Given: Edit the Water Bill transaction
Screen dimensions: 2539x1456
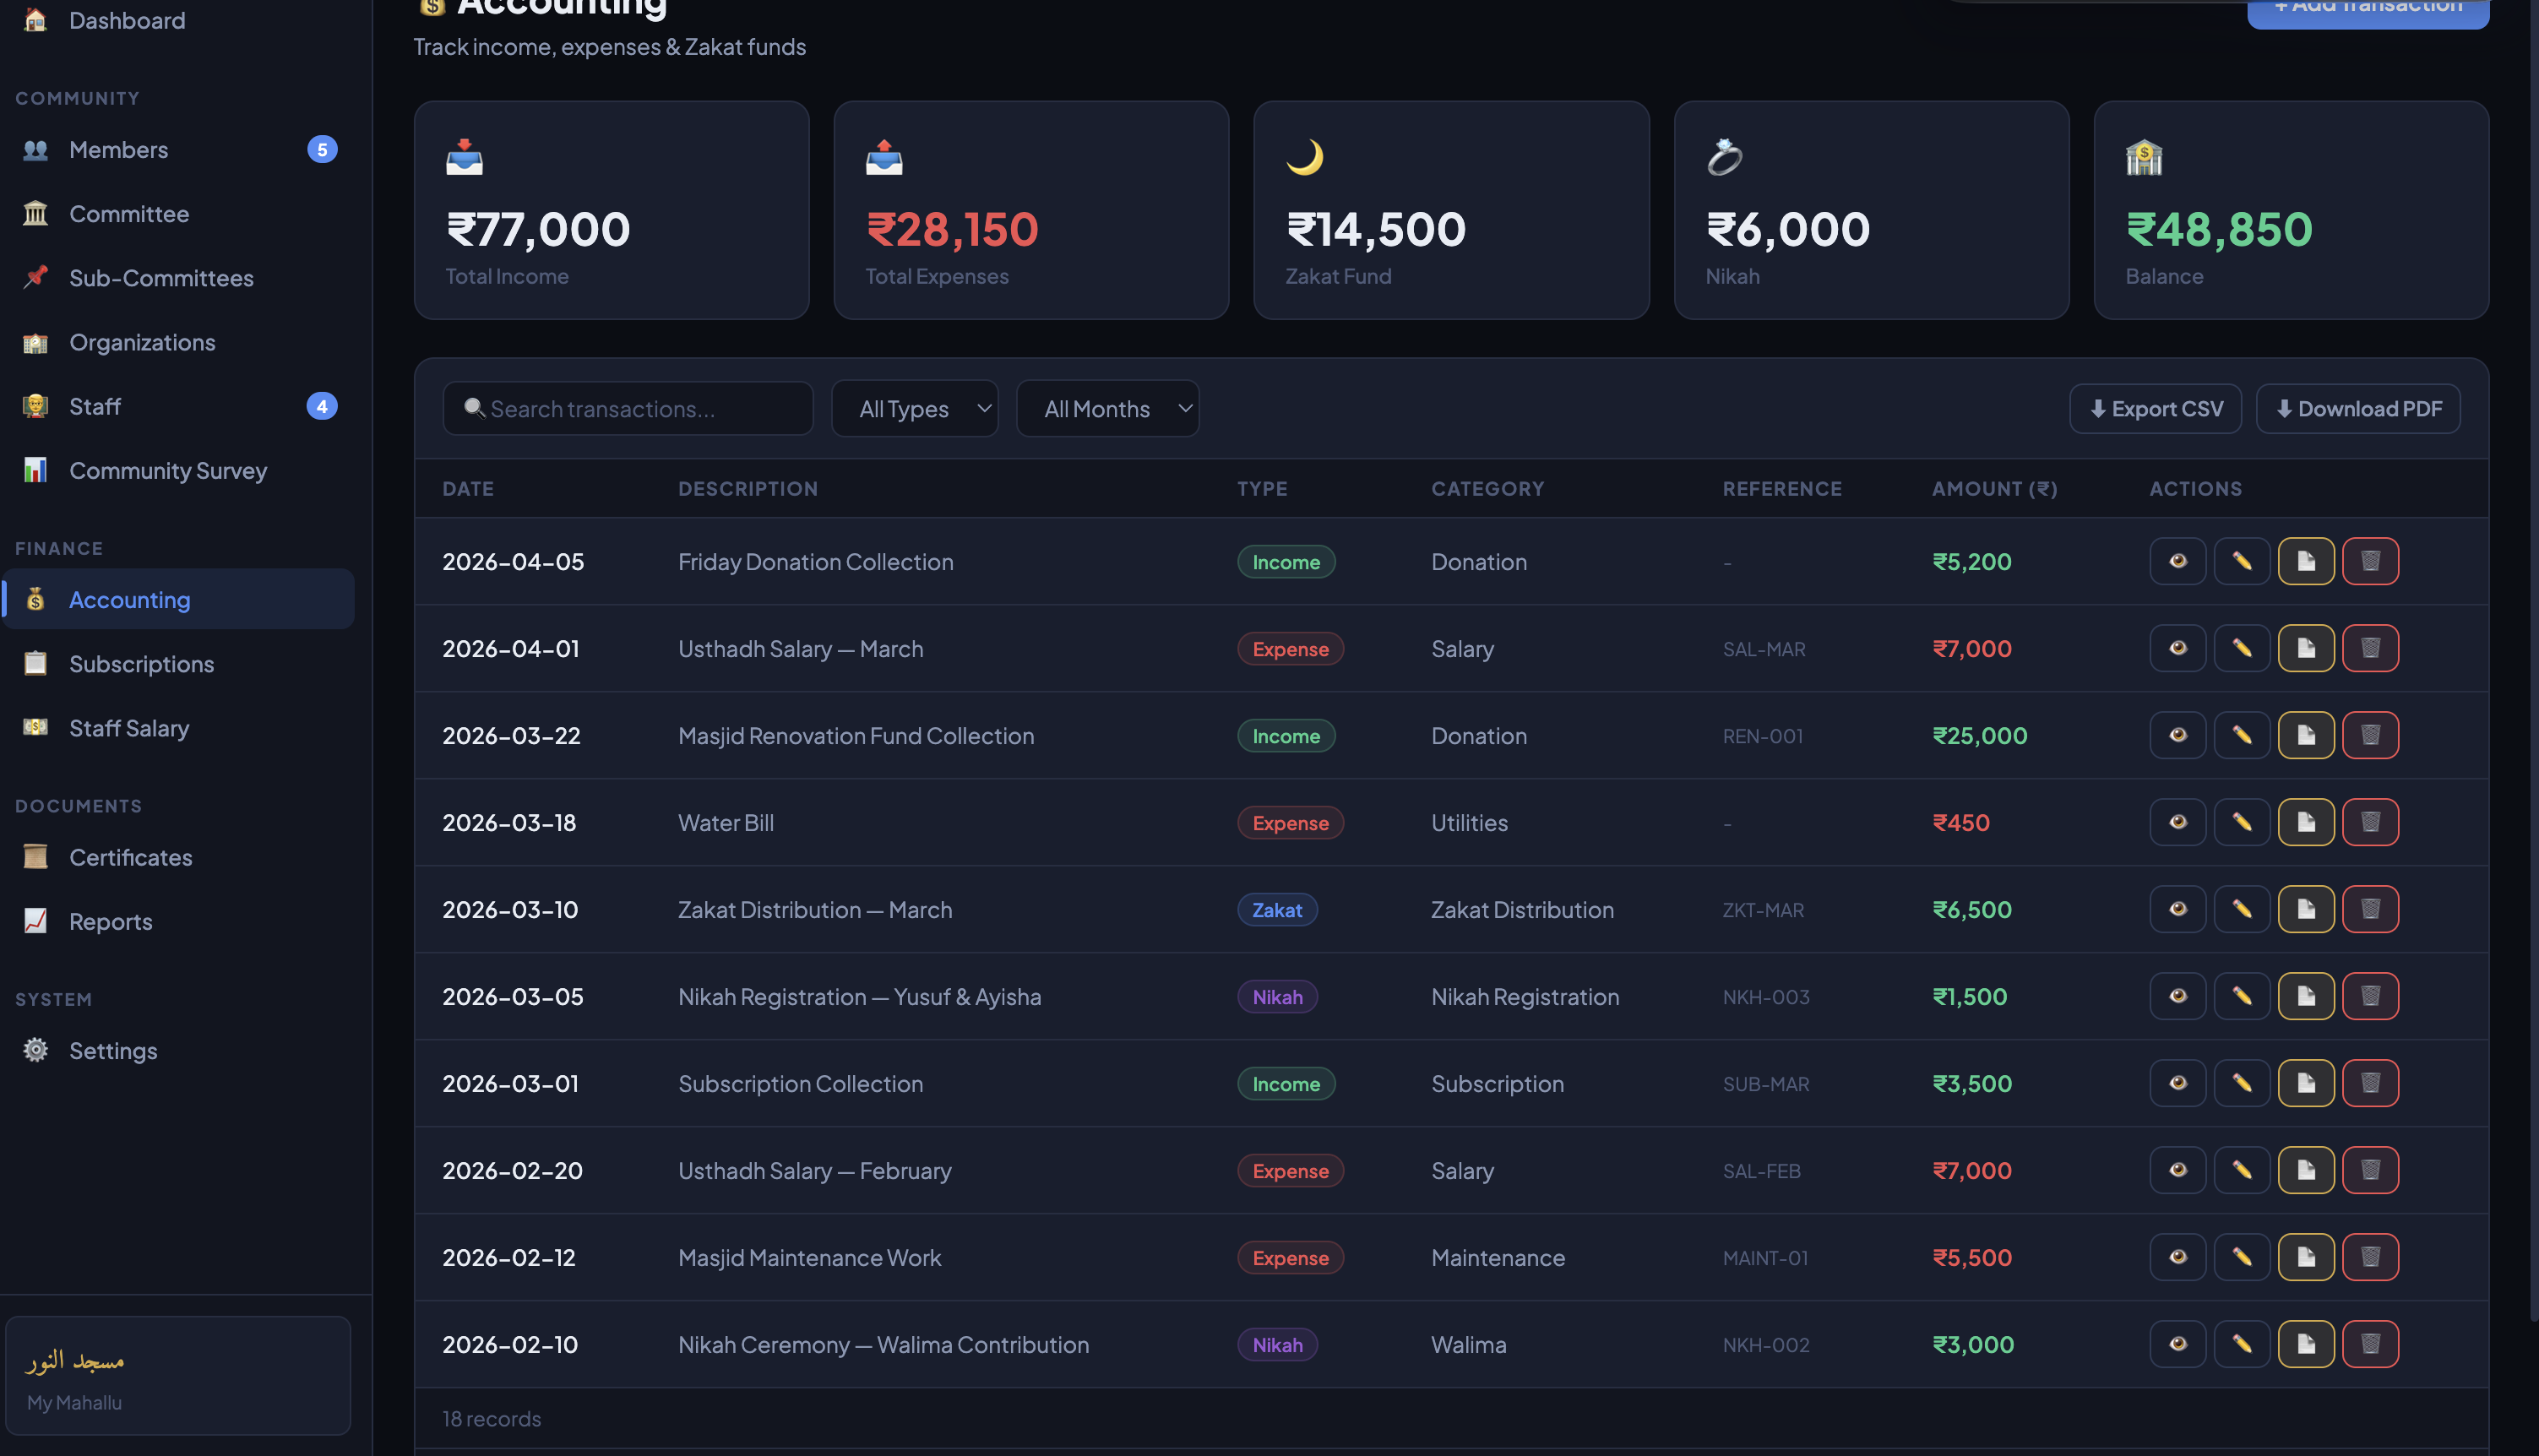Looking at the screenshot, I should (2241, 822).
